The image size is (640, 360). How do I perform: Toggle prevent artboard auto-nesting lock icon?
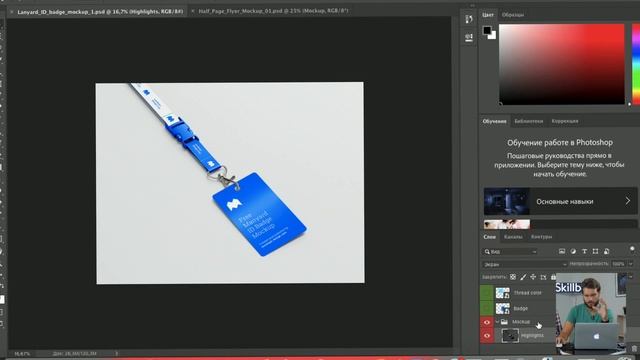(x=543, y=277)
